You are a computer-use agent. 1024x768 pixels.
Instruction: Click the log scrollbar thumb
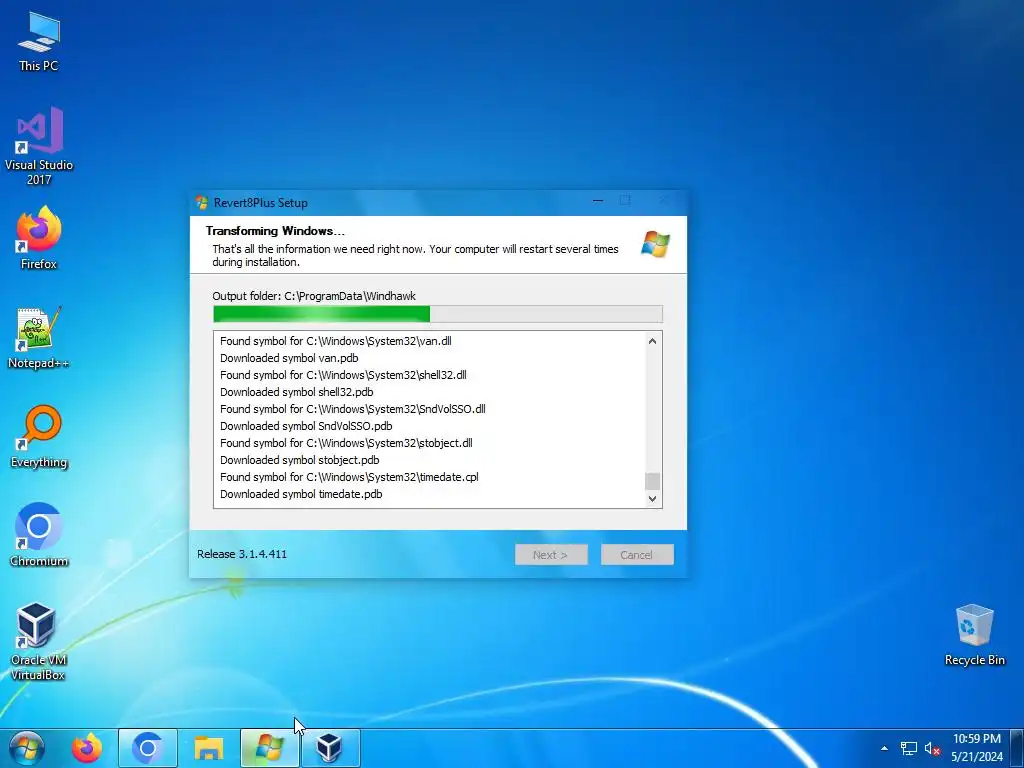652,481
